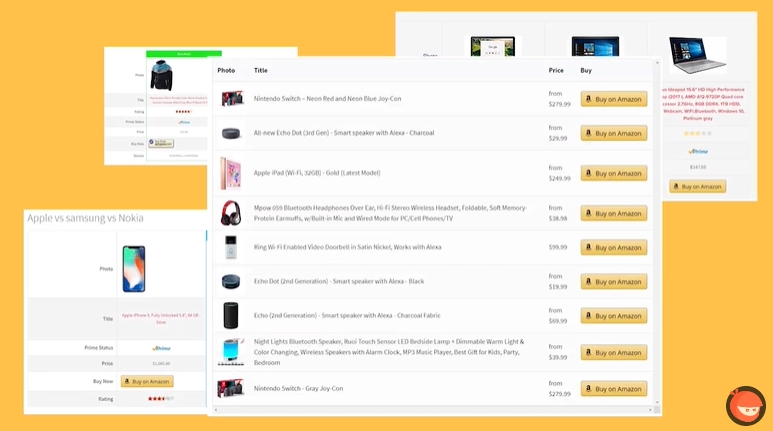Viewport: 773px width, 431px height.
Task: Click the Nintendo Switch Gray Joy-Con photo
Action: pos(231,388)
